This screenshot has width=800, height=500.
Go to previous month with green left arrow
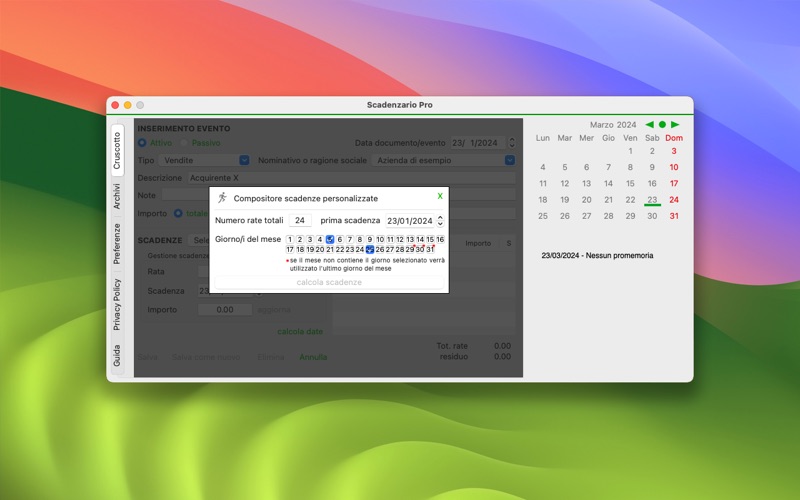(649, 124)
